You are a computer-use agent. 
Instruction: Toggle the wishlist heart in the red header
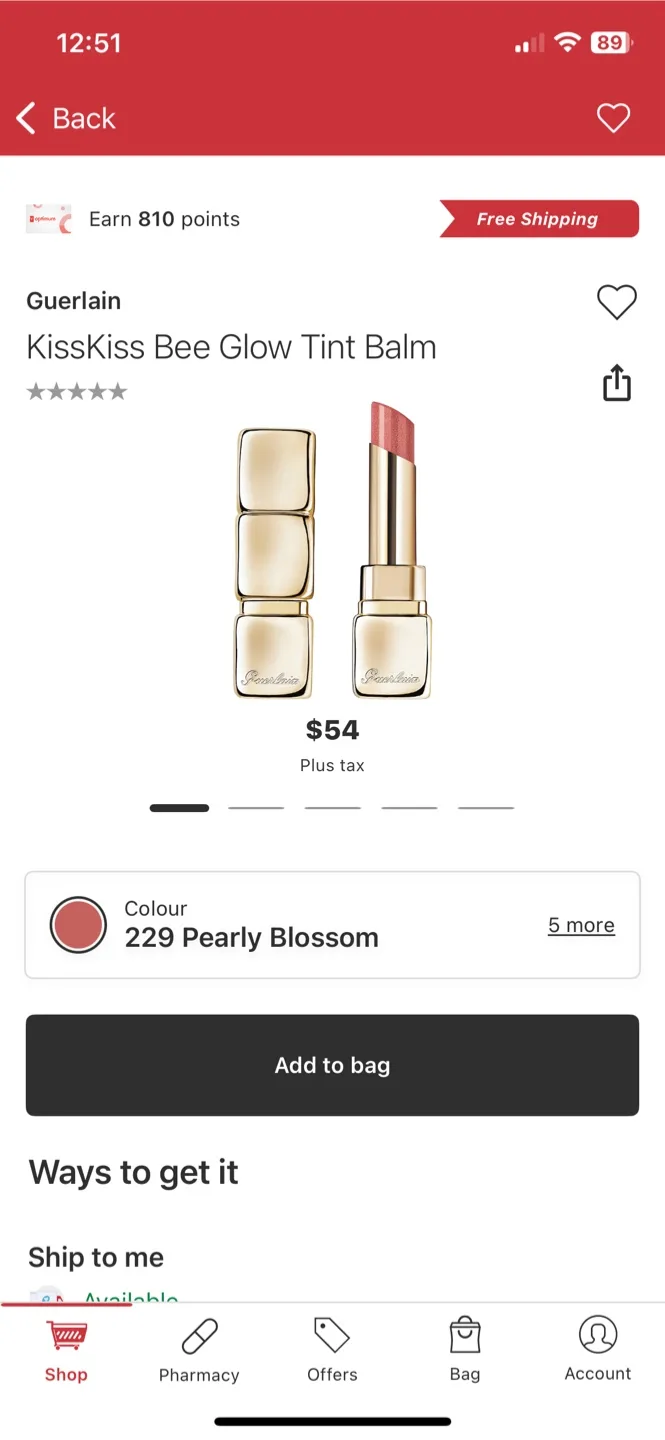click(x=614, y=118)
